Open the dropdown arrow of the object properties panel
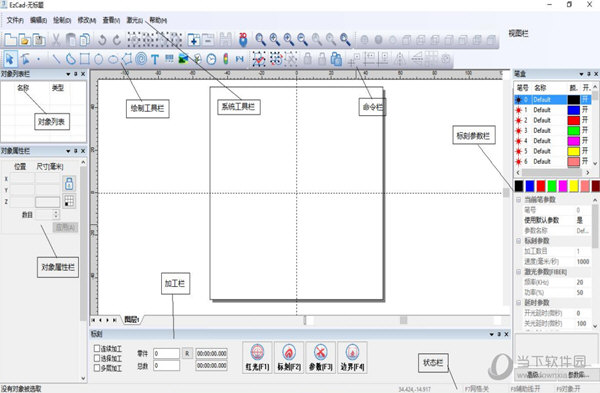600x393 pixels. click(68, 151)
